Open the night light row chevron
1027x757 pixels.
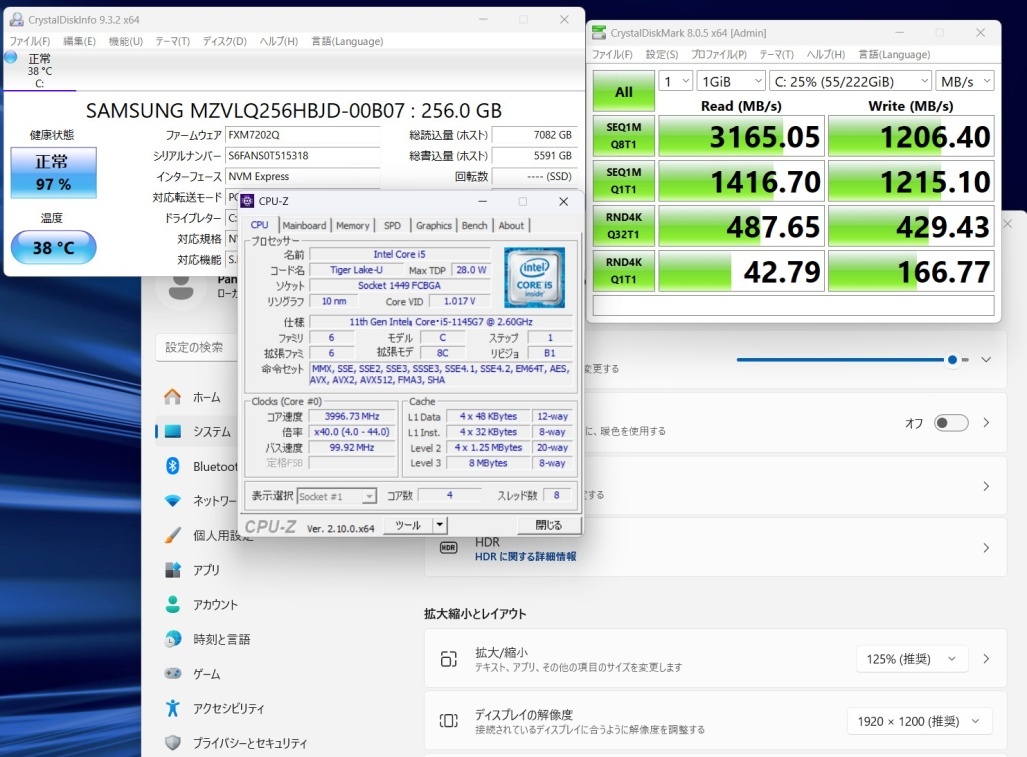point(986,422)
